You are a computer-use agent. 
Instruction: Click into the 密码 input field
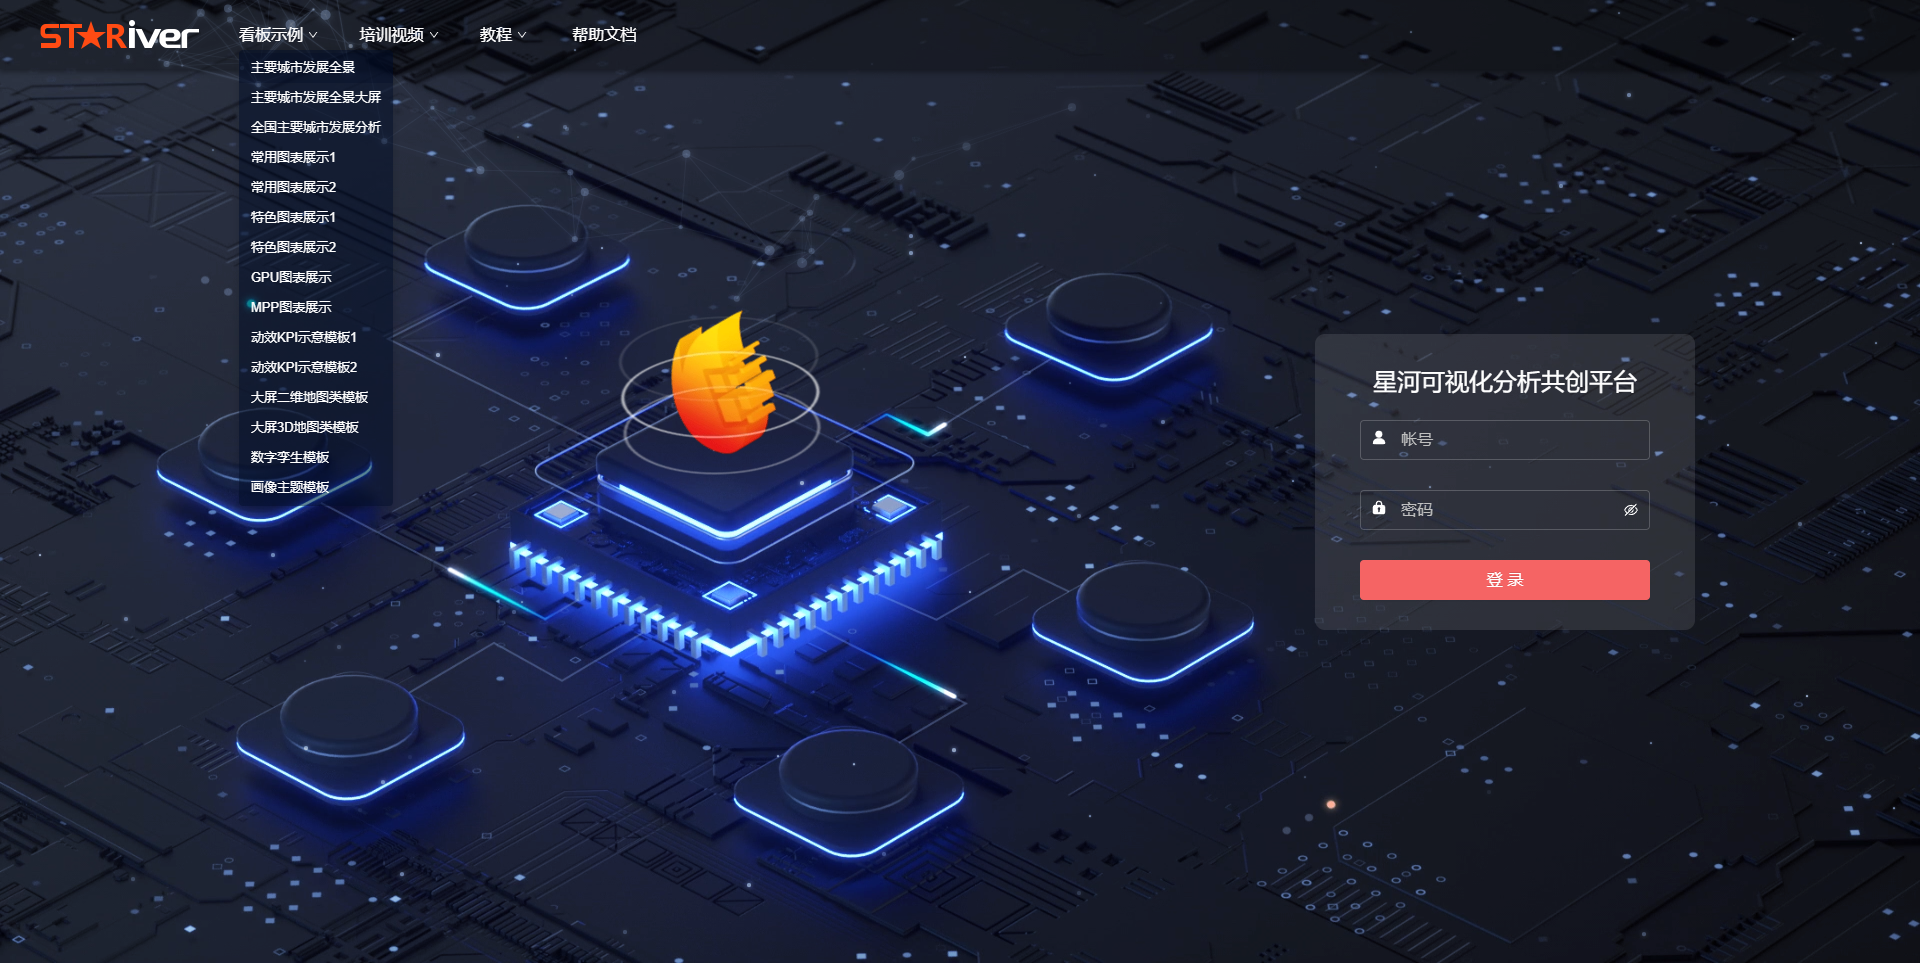tap(1505, 510)
